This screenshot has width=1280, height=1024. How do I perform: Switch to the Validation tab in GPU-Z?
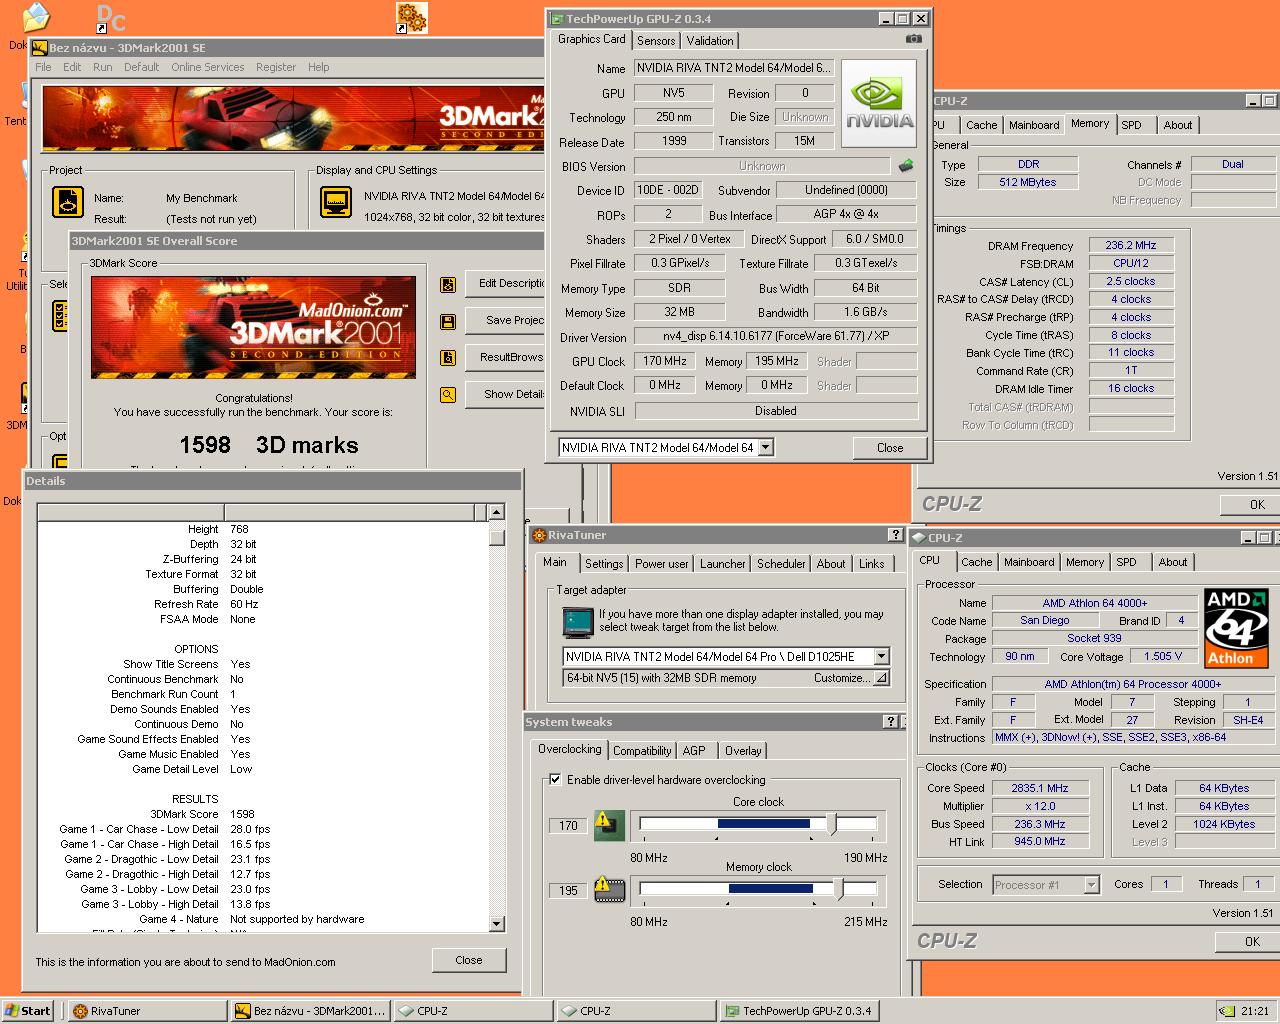click(710, 41)
